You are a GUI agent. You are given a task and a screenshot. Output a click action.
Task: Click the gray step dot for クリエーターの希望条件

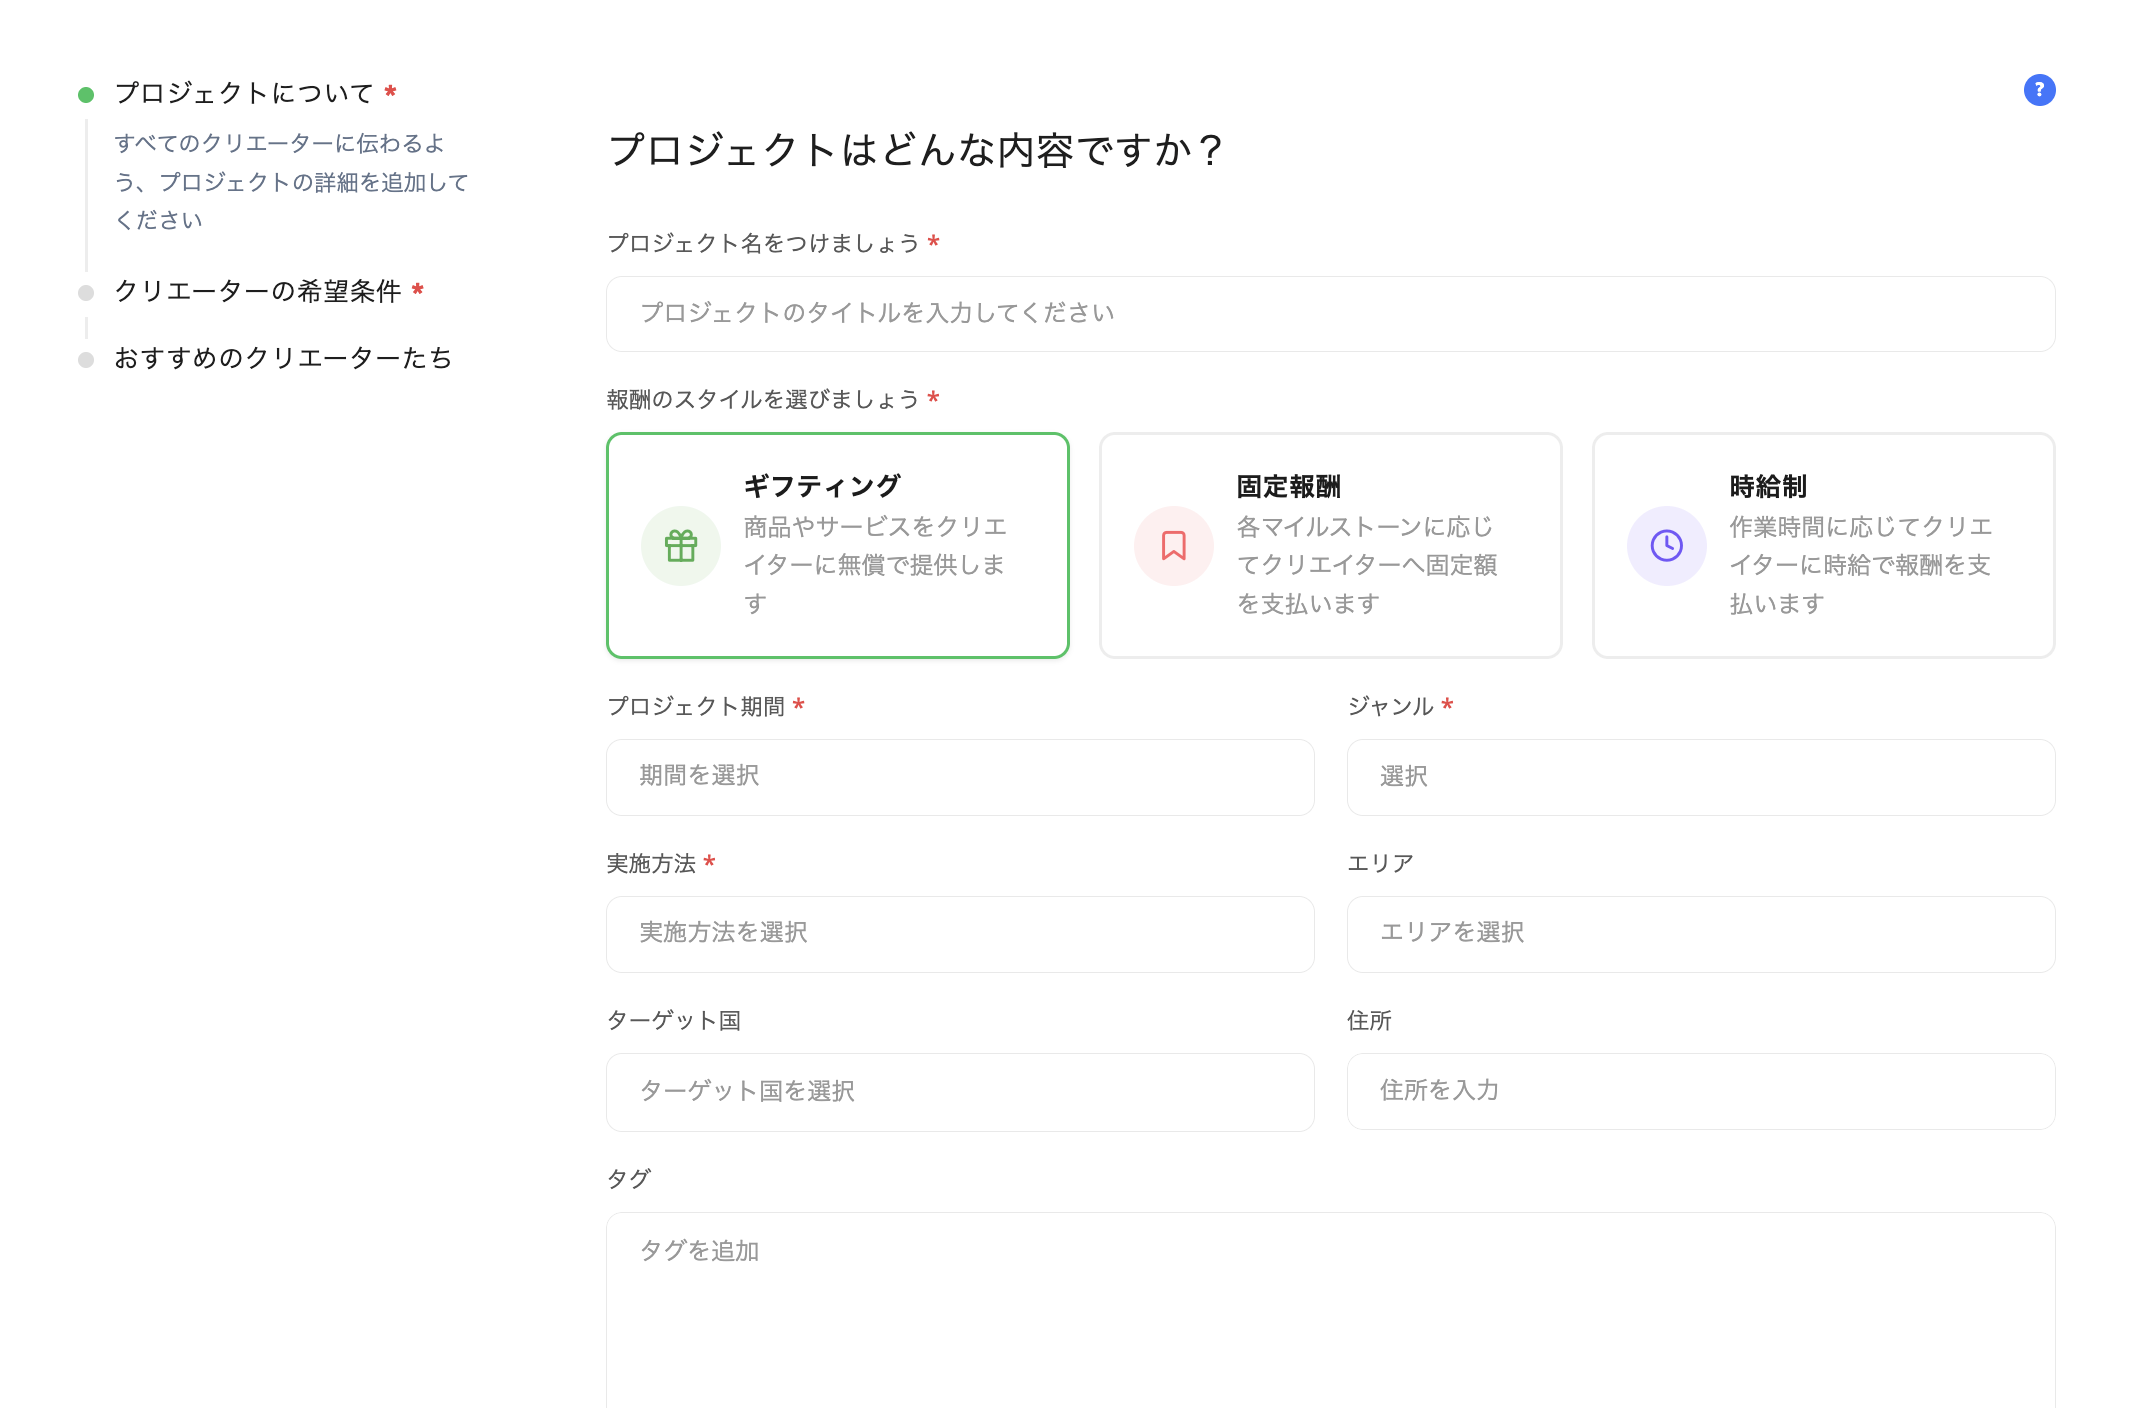pyautogui.click(x=86, y=293)
